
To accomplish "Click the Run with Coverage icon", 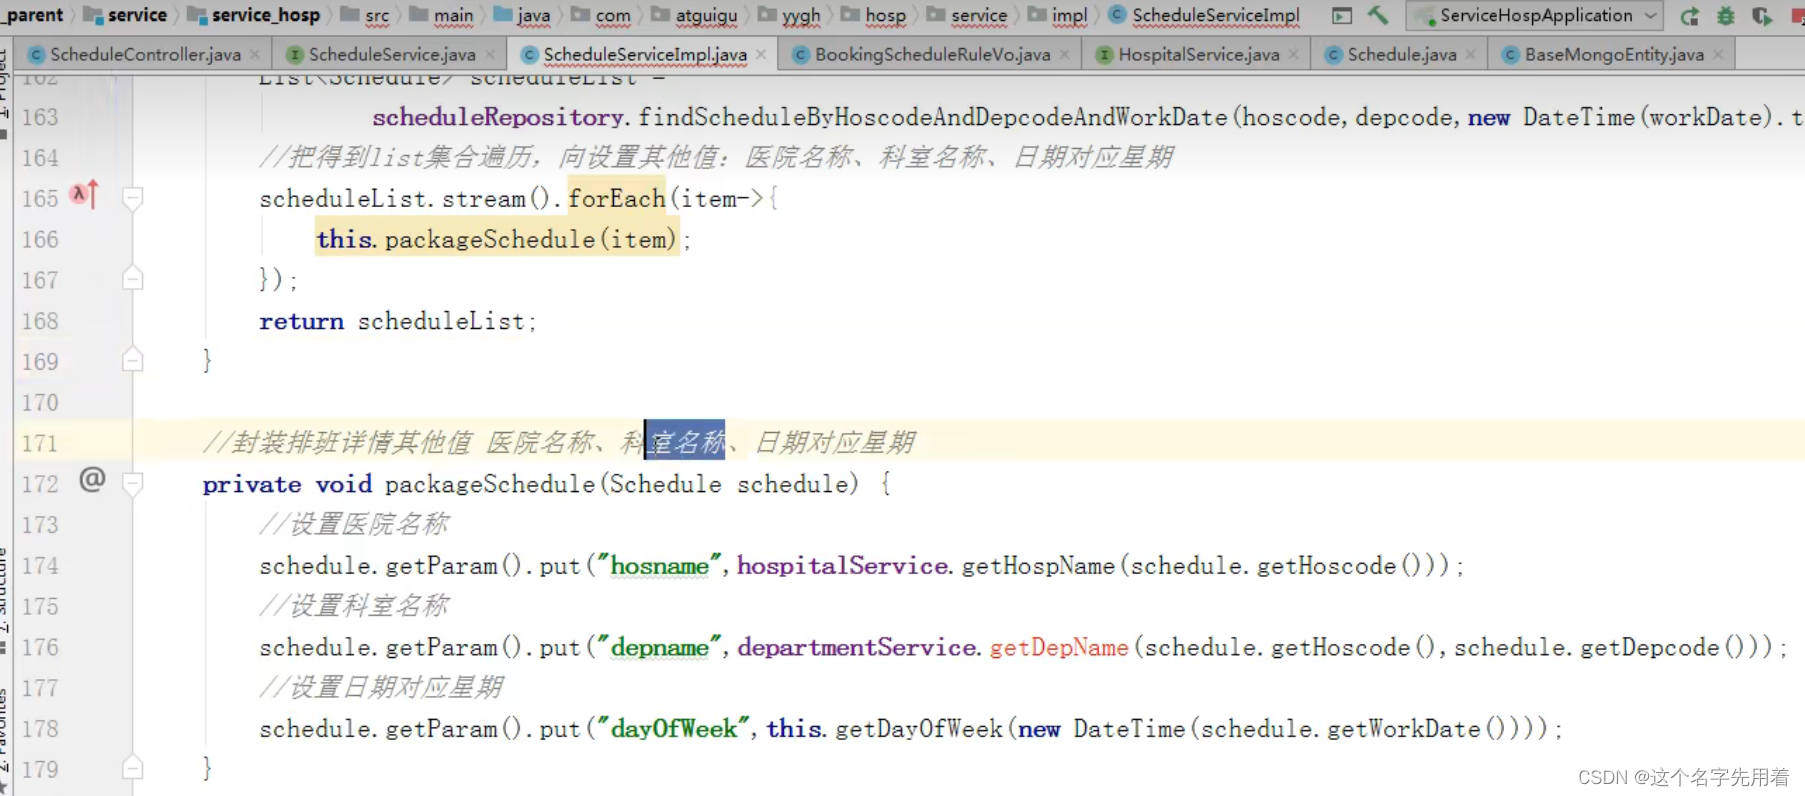I will click(1761, 16).
